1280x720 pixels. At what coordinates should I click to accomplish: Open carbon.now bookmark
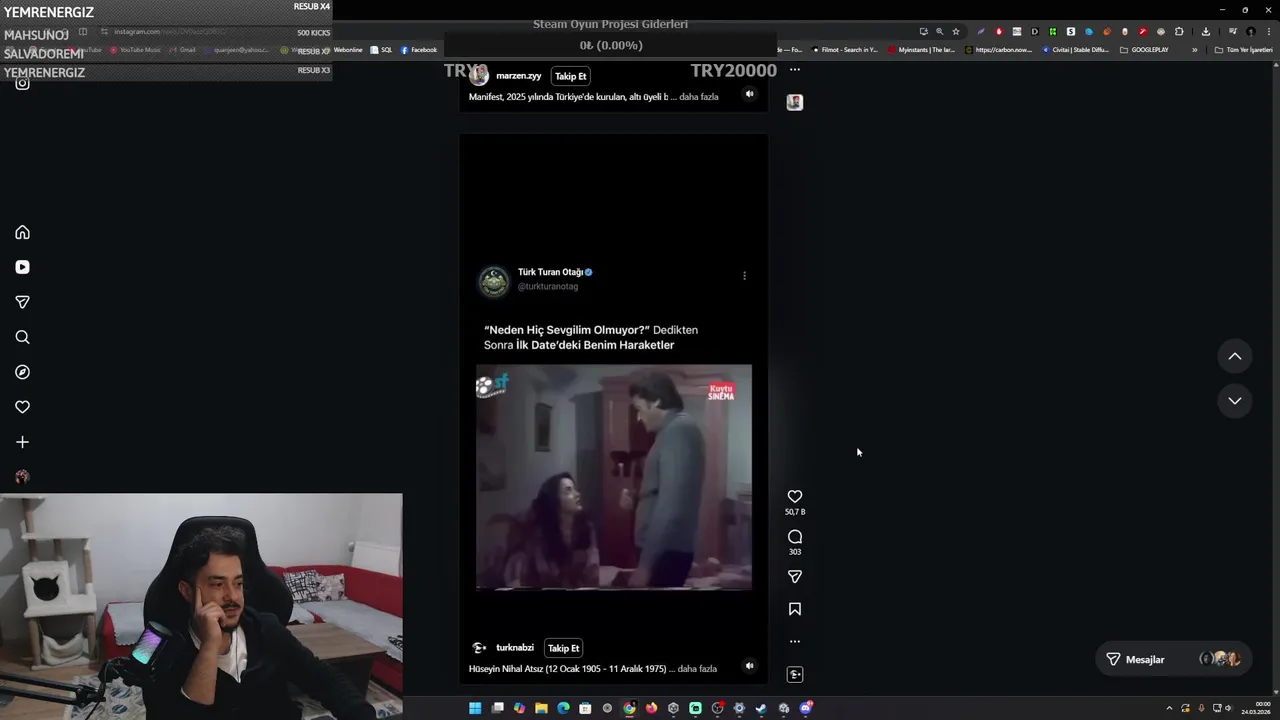[x=998, y=50]
